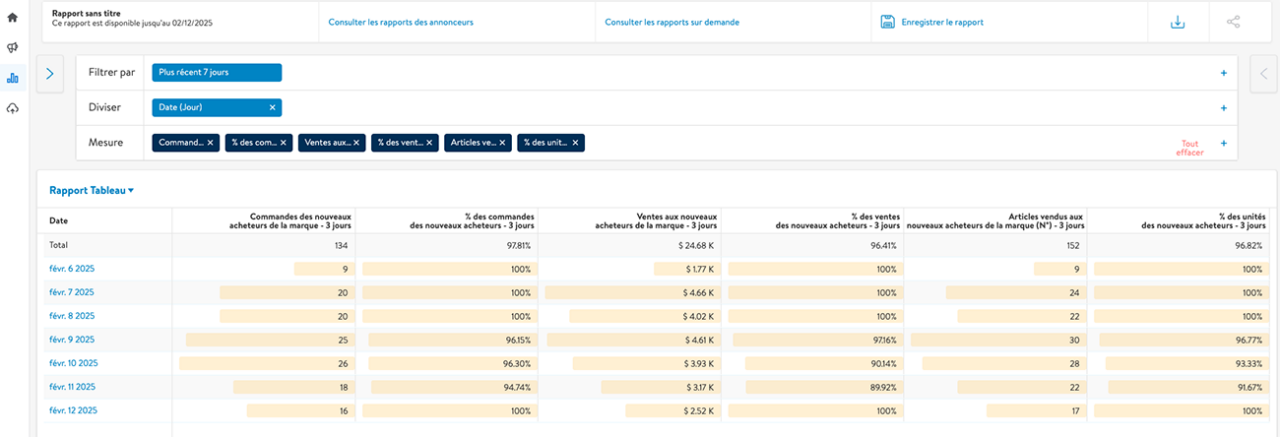Screen dimensions: 1280x437
Task: Click the share report icon
Action: tap(1232, 22)
